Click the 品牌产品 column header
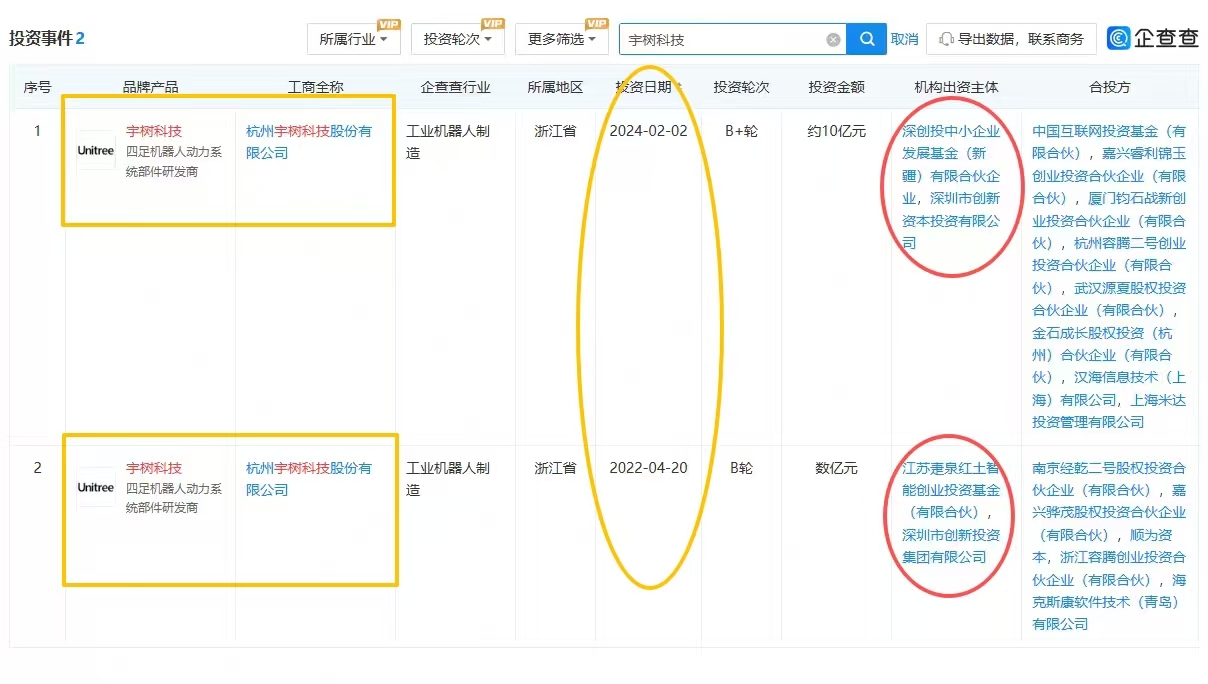The height and width of the screenshot is (684, 1208). pos(151,87)
